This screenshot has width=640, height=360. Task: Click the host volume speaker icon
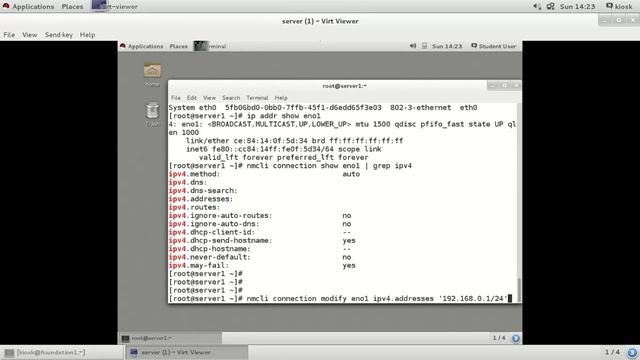pyautogui.click(x=537, y=7)
